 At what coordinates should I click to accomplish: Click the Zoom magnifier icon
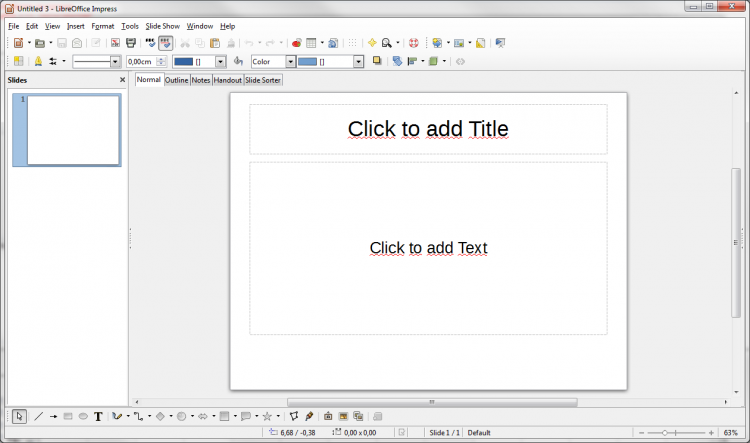click(386, 43)
